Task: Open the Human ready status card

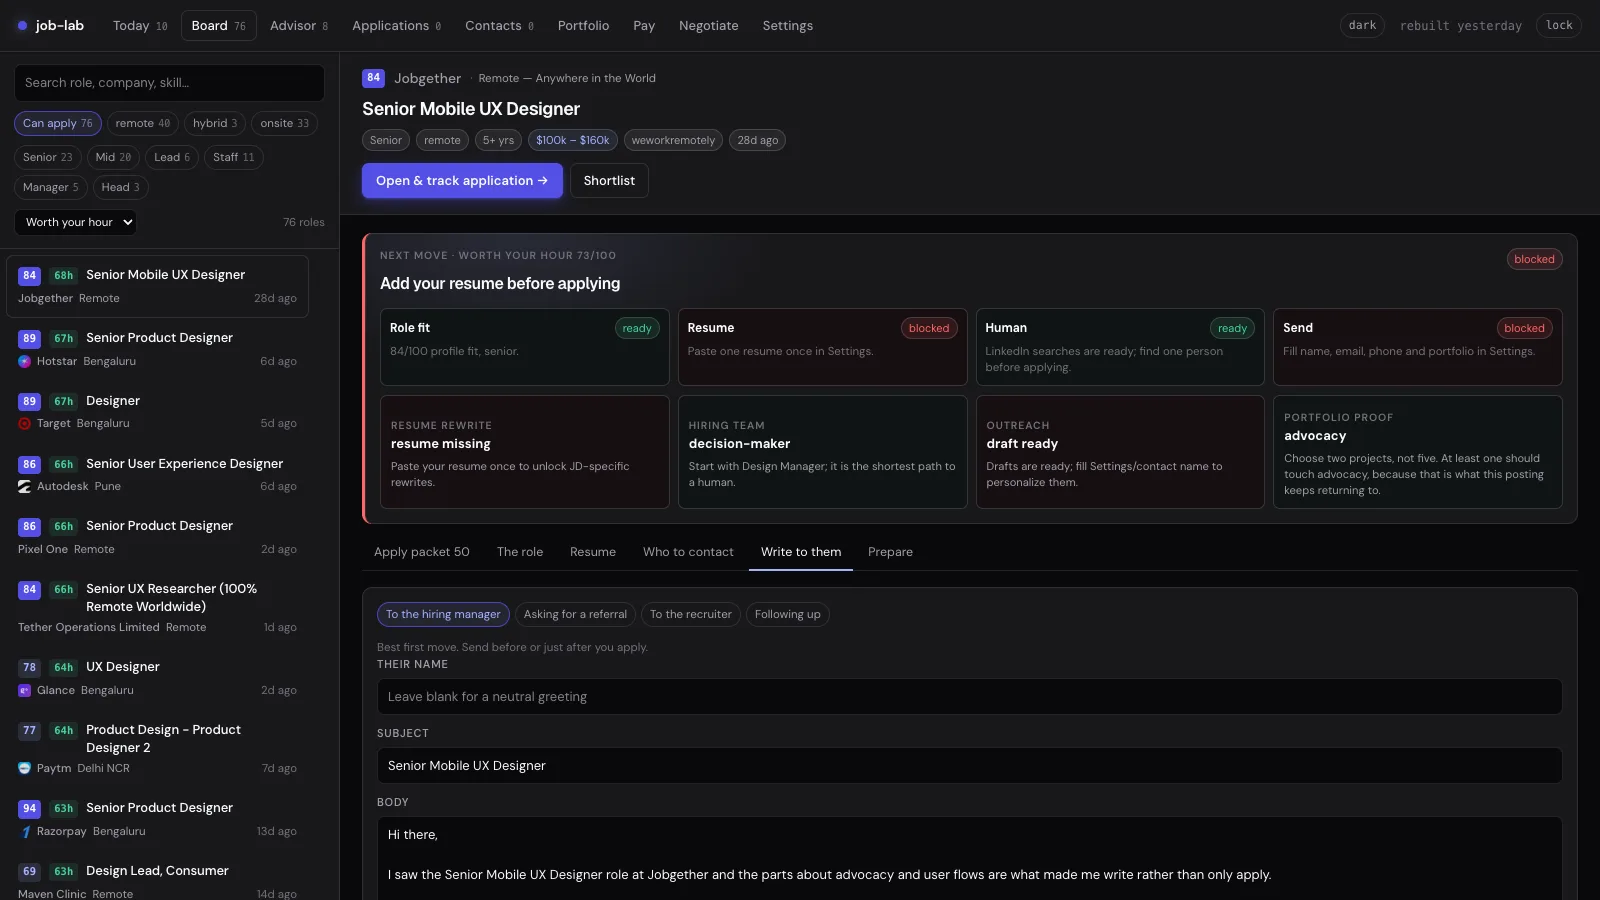Action: (x=1120, y=347)
